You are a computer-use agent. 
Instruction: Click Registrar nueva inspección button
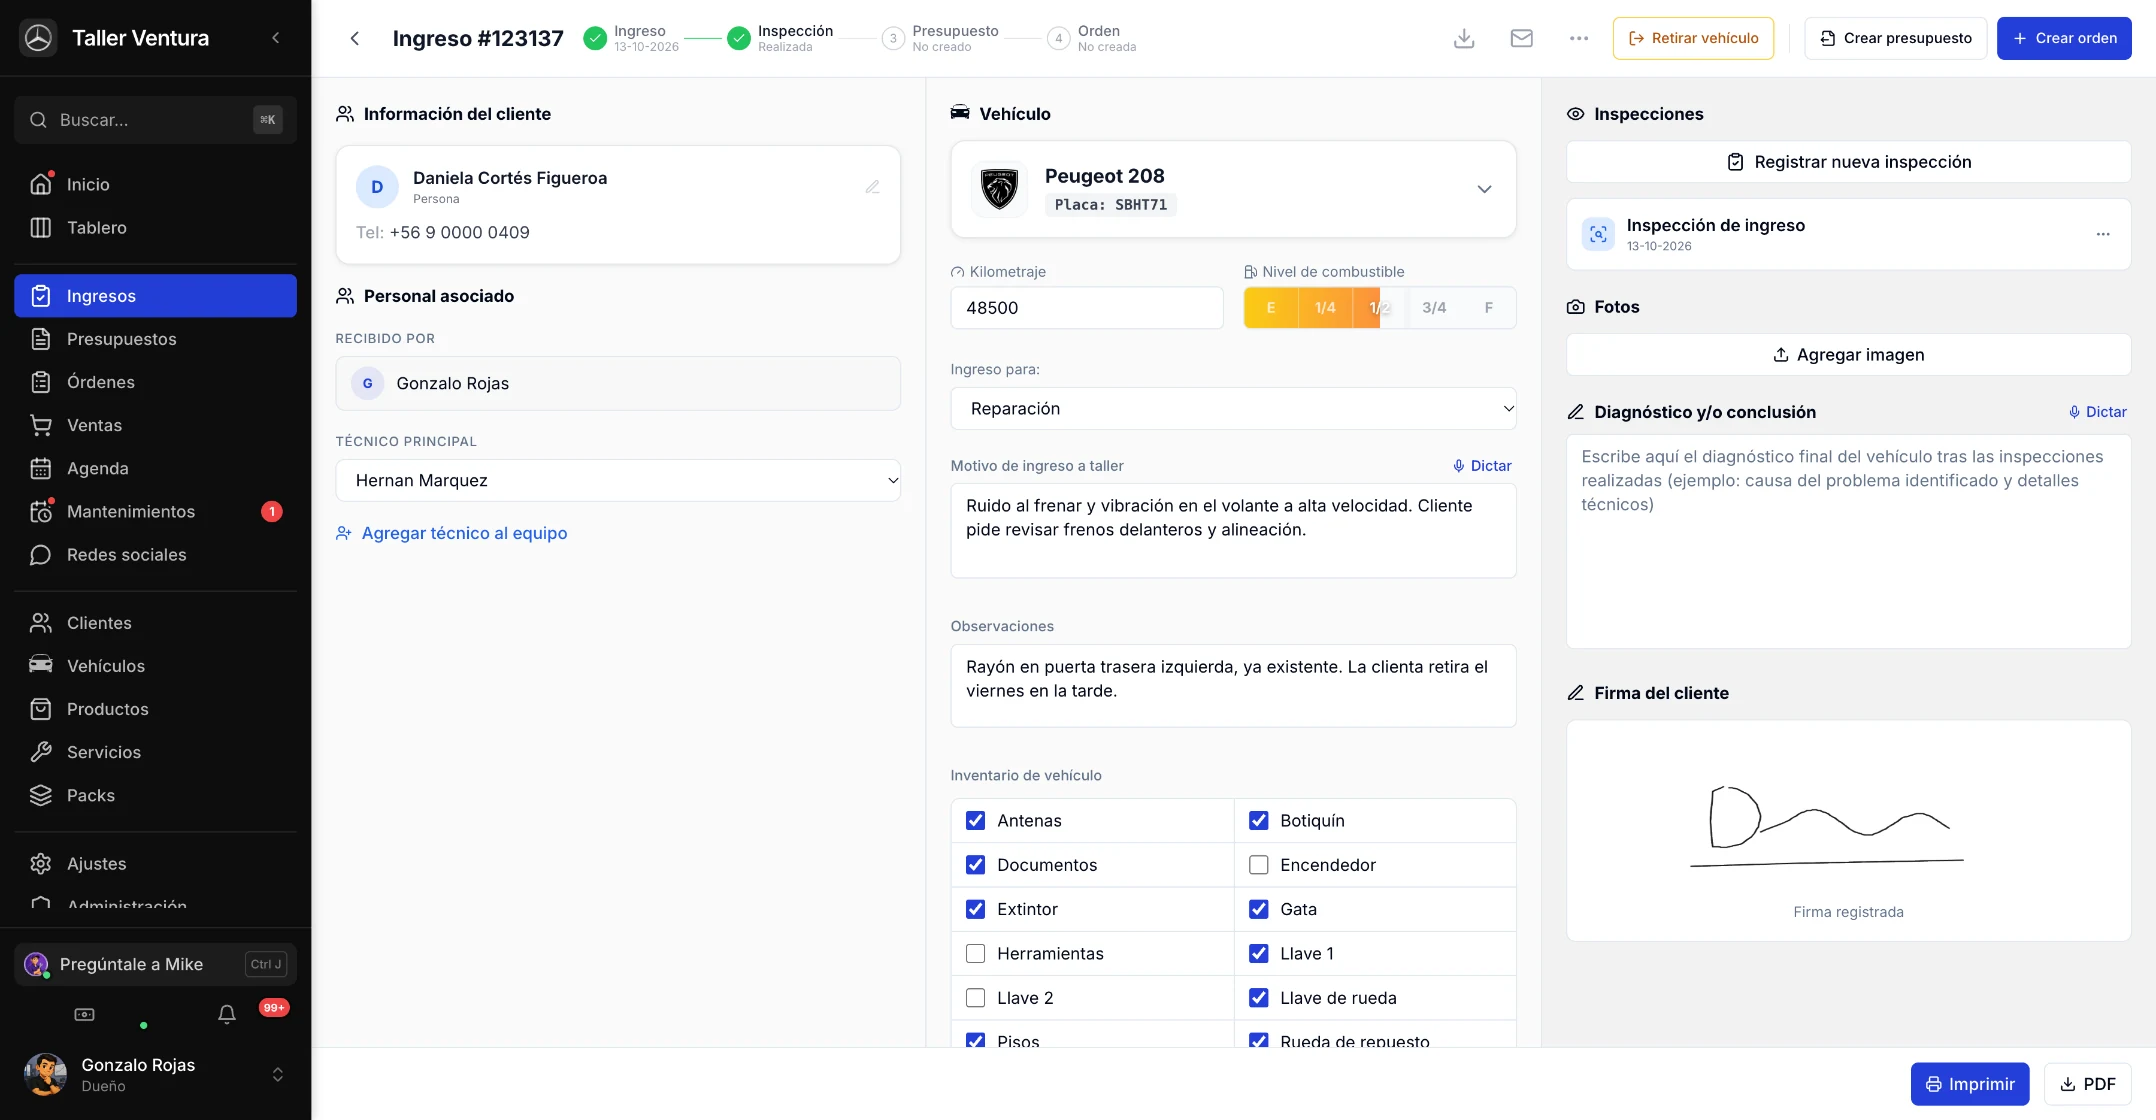(x=1848, y=162)
